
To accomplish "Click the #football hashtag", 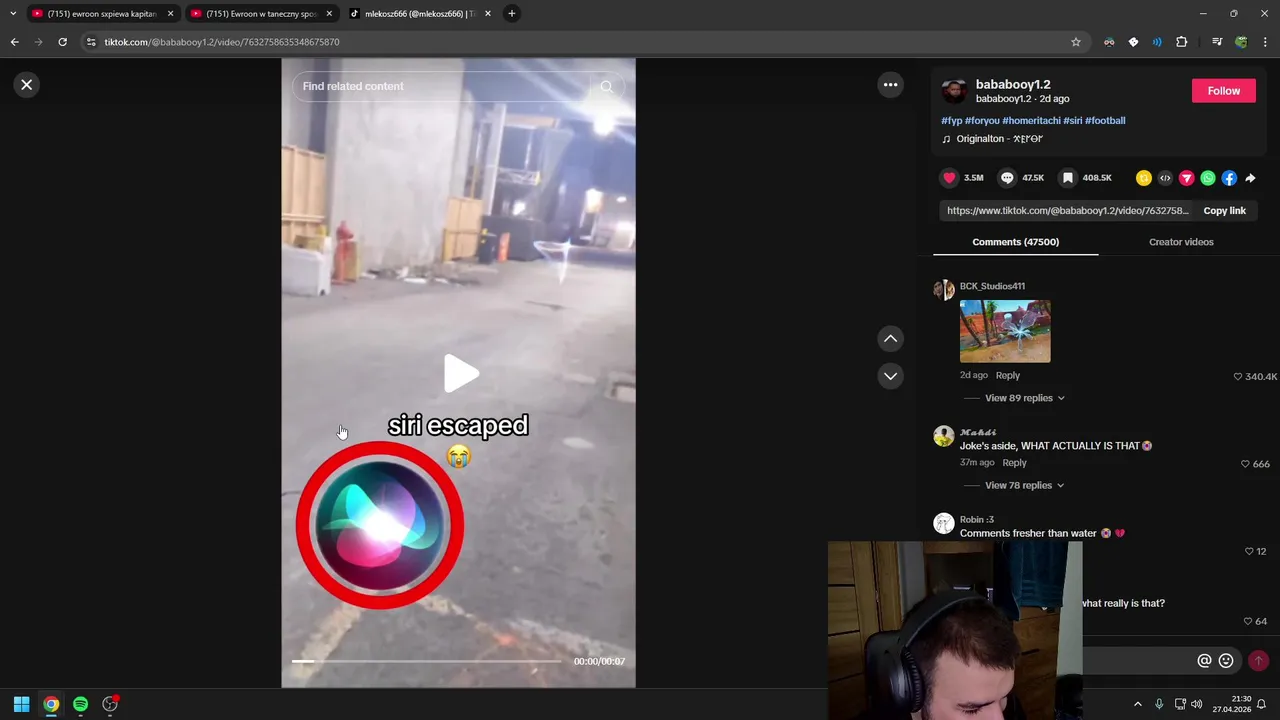I will pyautogui.click(x=1105, y=121).
